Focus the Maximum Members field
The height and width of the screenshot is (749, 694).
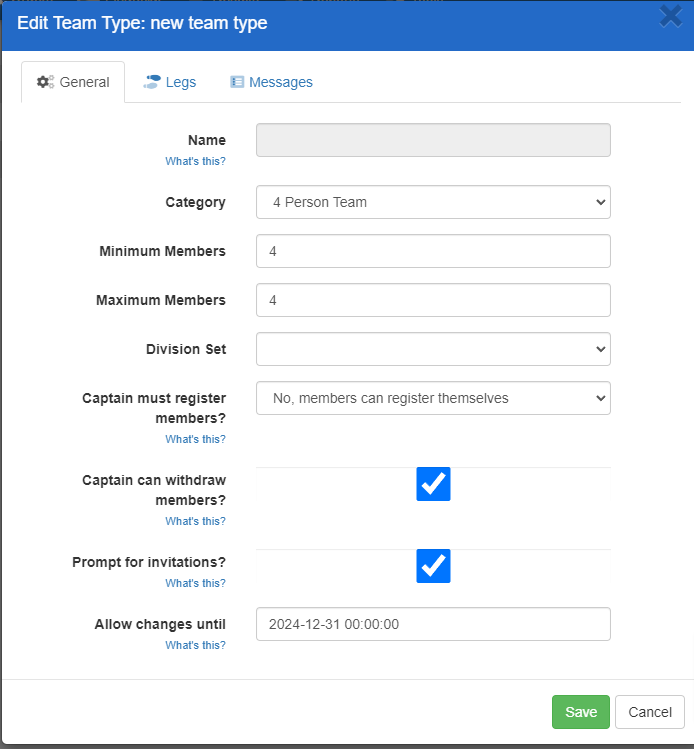point(433,300)
